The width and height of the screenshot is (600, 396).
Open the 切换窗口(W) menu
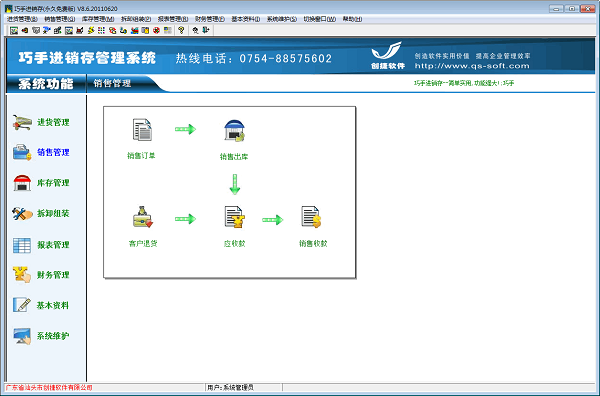pyautogui.click(x=320, y=19)
